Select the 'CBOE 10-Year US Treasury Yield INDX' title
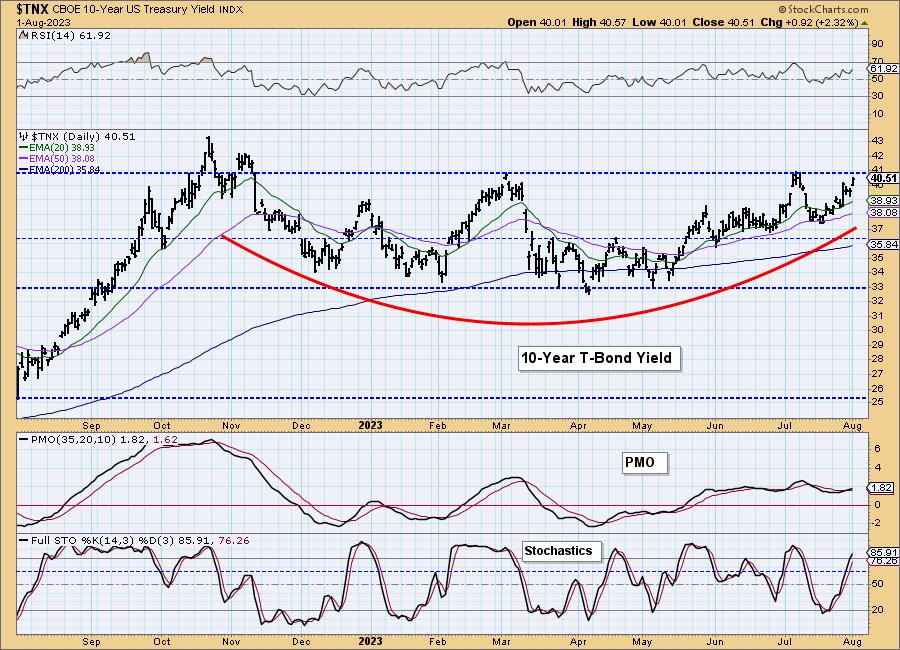This screenshot has width=900, height=650. pyautogui.click(x=148, y=10)
